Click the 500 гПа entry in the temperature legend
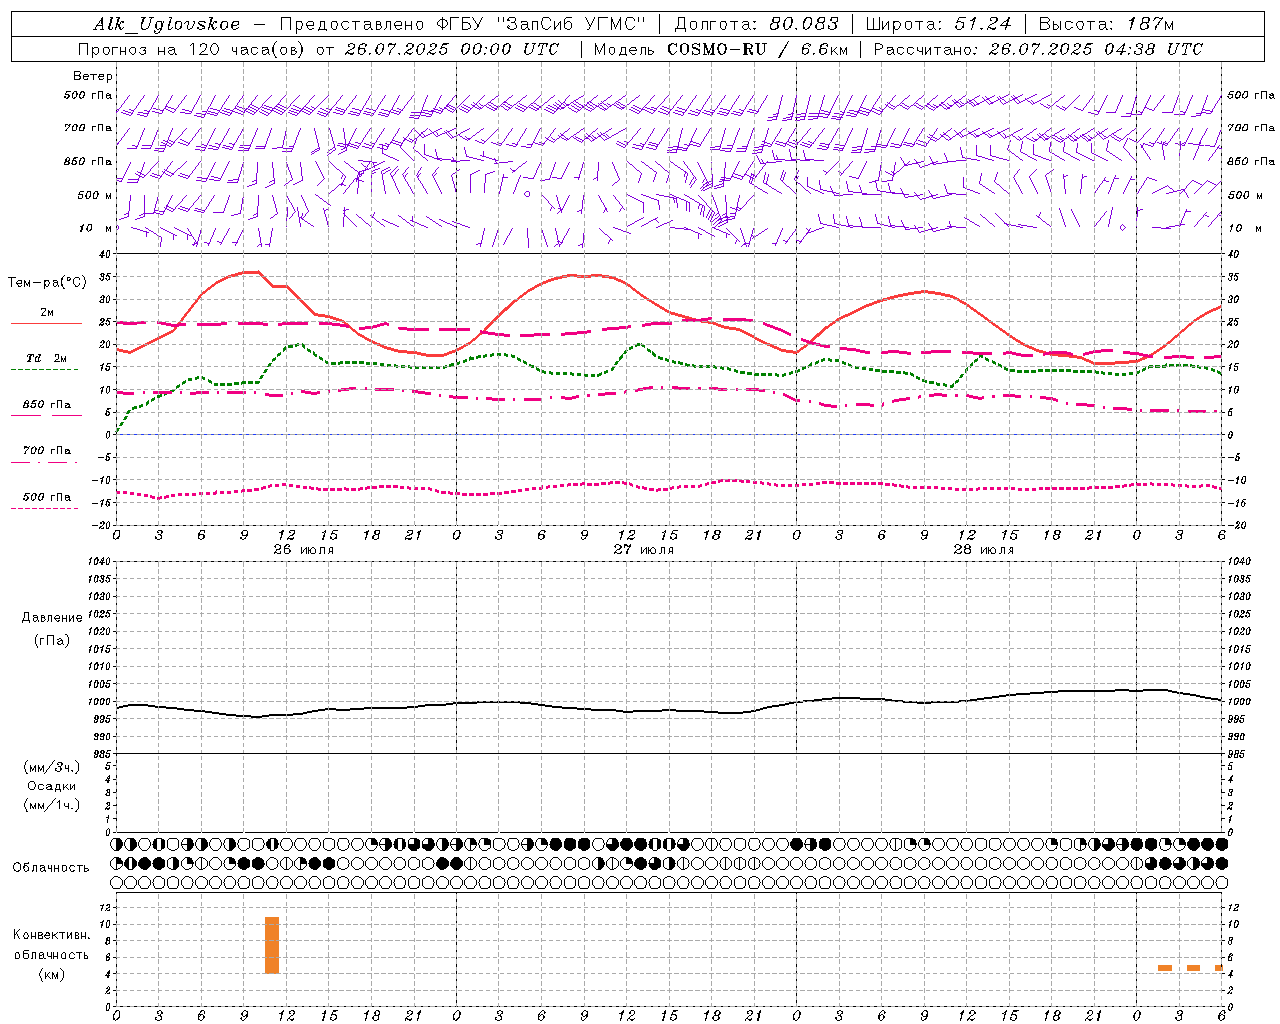1280x1024 pixels. point(47,497)
